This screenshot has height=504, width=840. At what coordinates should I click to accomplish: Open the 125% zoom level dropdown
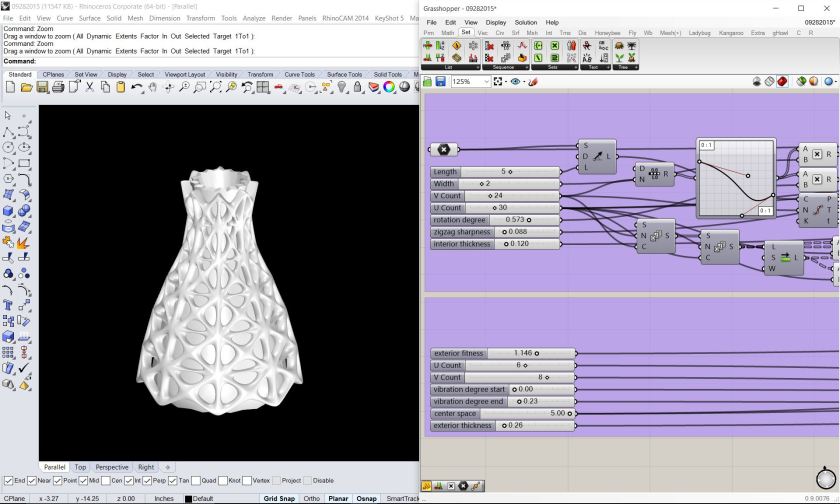pyautogui.click(x=486, y=82)
